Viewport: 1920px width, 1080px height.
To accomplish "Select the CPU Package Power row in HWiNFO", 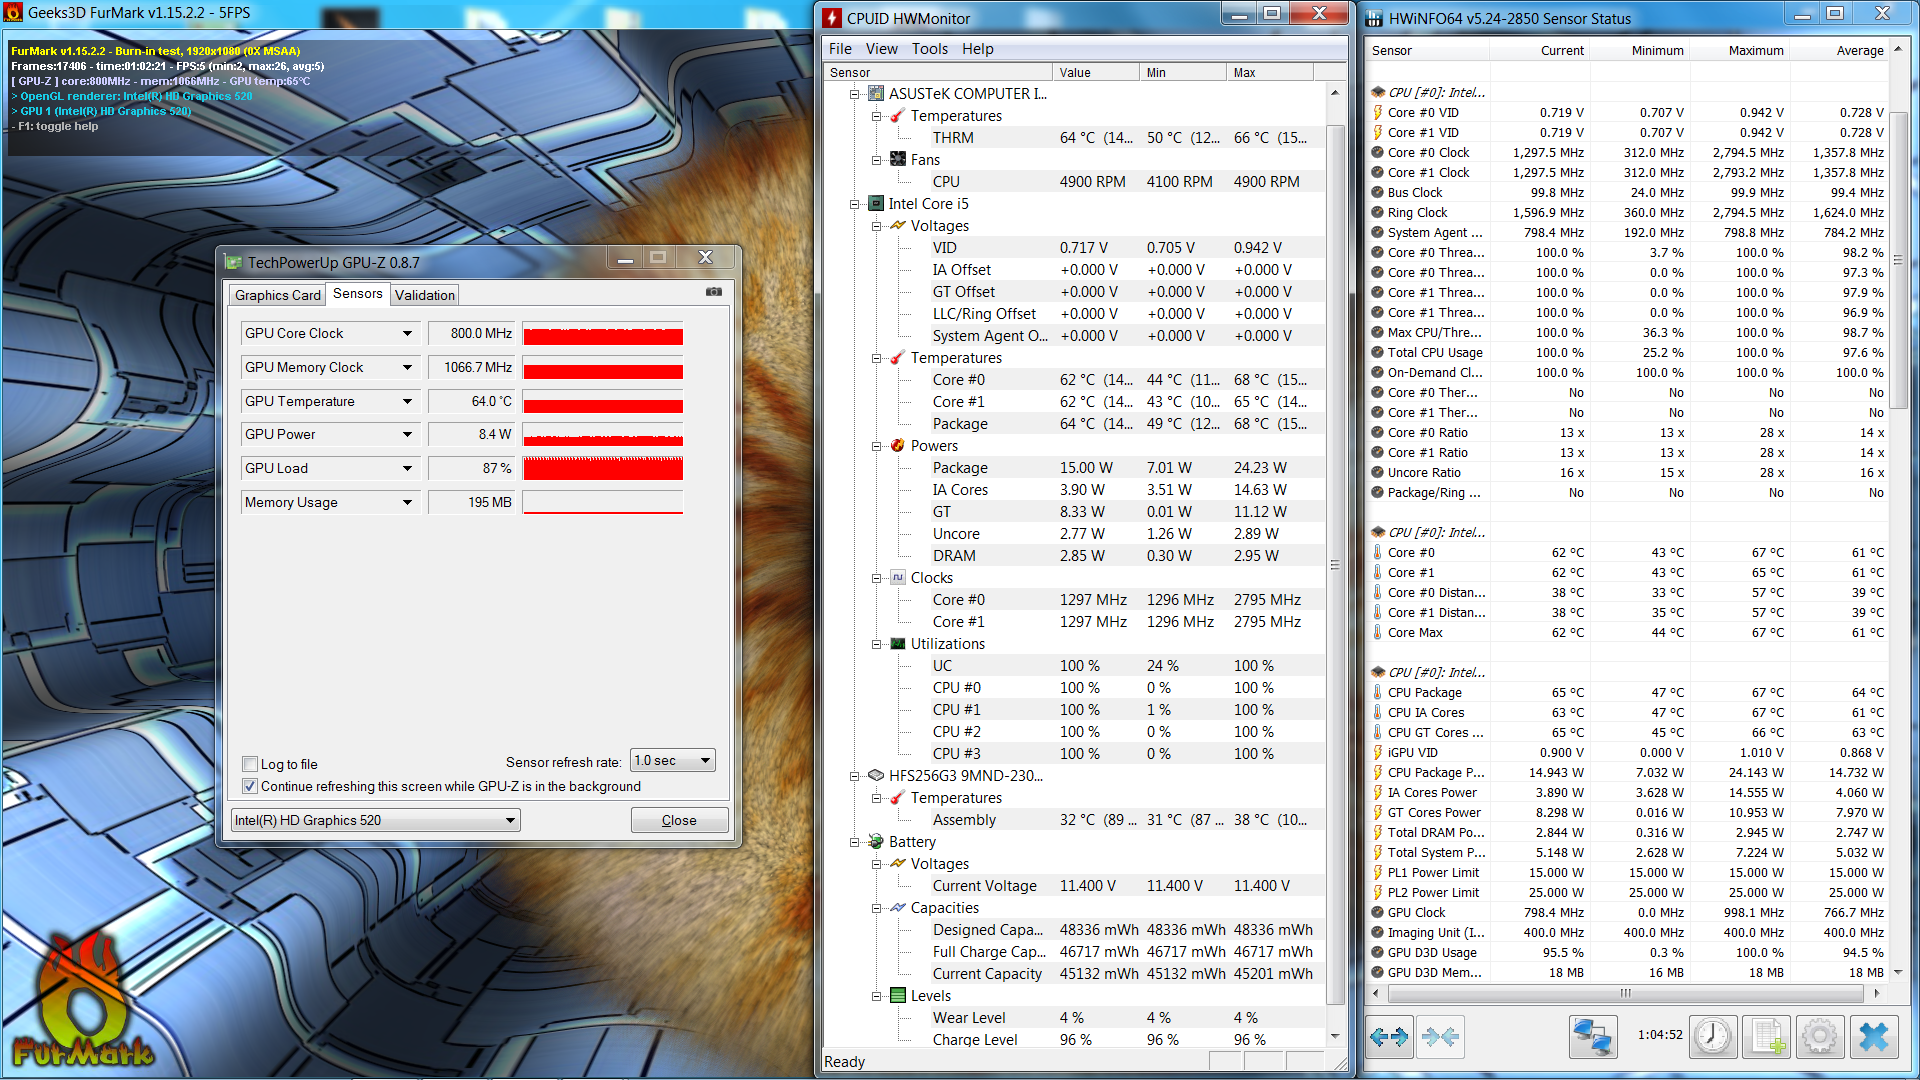I will pyautogui.click(x=1627, y=772).
